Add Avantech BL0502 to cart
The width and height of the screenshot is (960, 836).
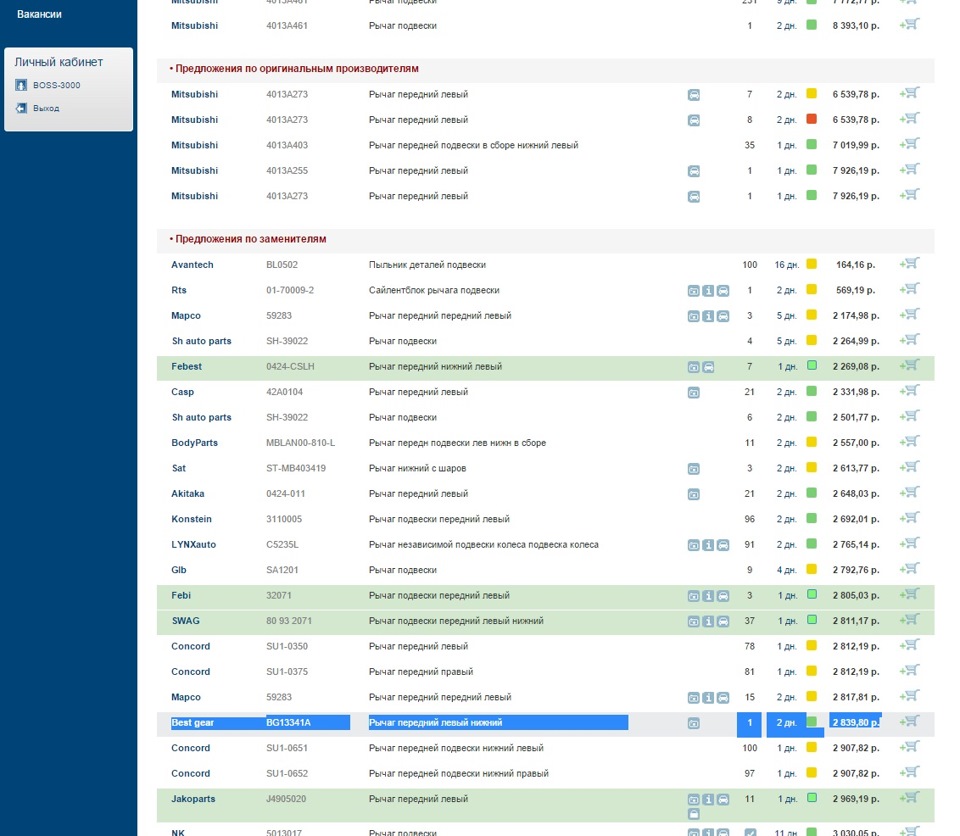point(910,263)
